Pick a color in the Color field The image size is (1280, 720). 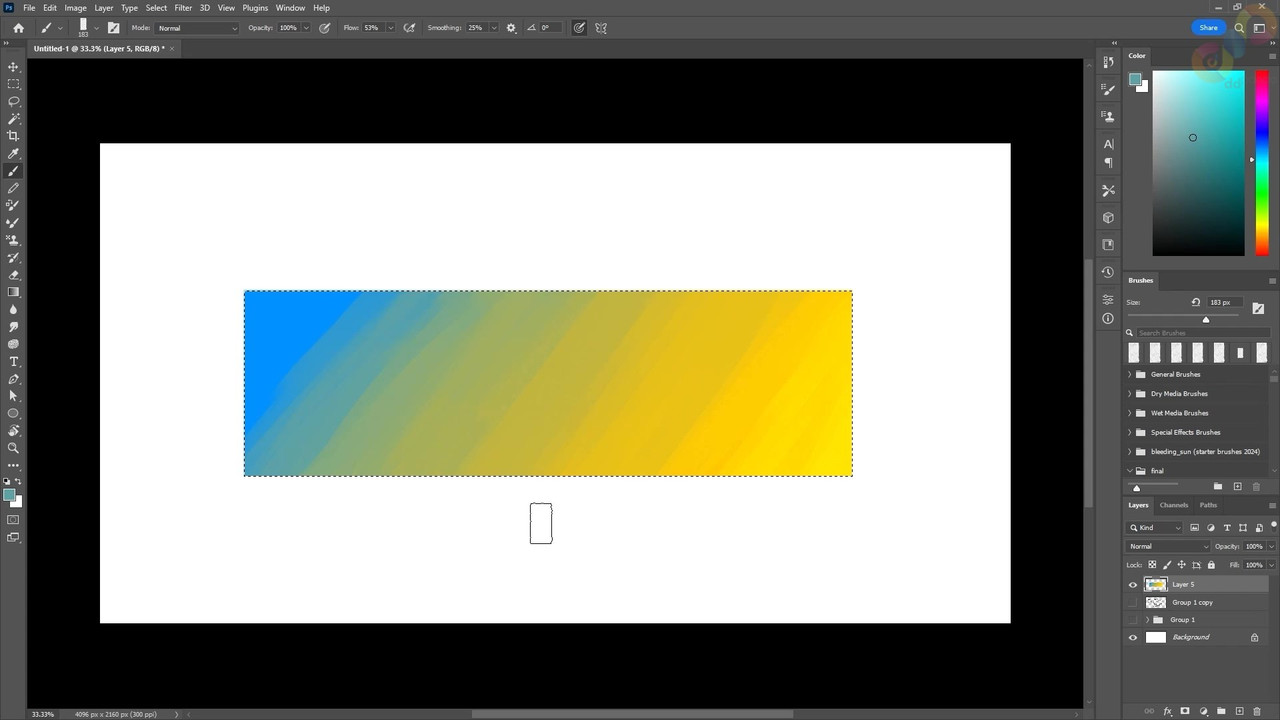point(1198,163)
